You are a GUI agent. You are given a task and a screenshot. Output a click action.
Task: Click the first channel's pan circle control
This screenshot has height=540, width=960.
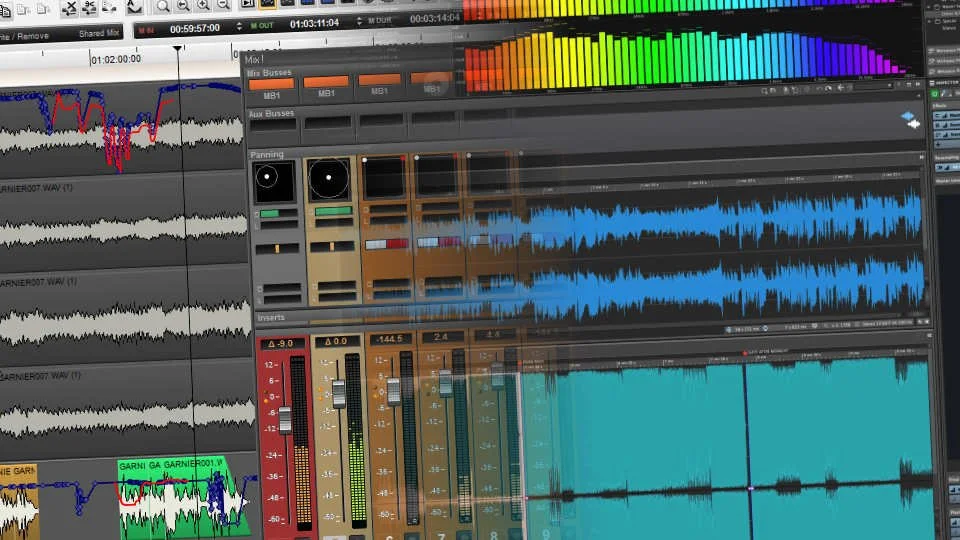pos(267,178)
